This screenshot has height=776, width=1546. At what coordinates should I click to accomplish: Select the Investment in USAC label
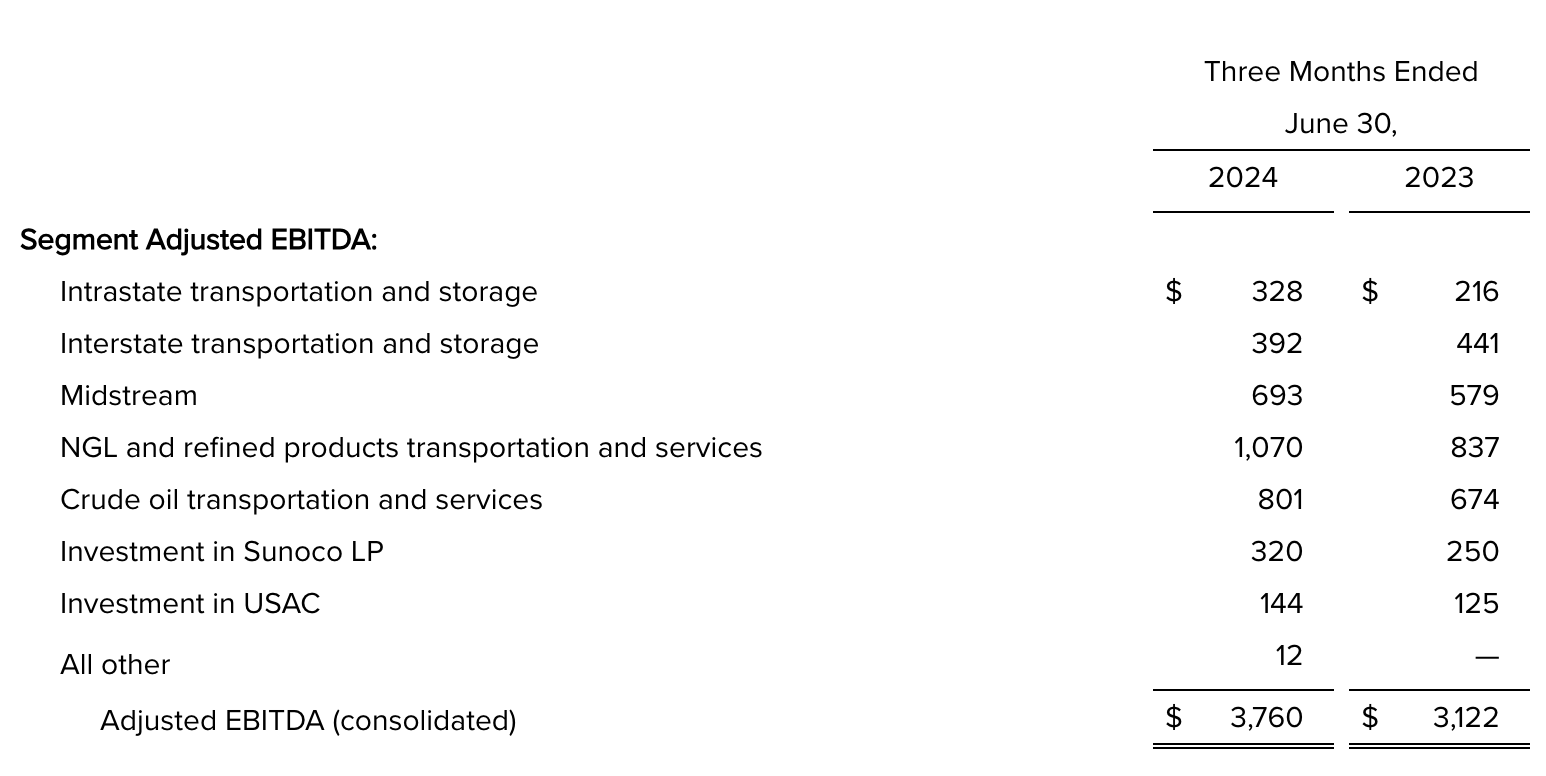pos(190,604)
